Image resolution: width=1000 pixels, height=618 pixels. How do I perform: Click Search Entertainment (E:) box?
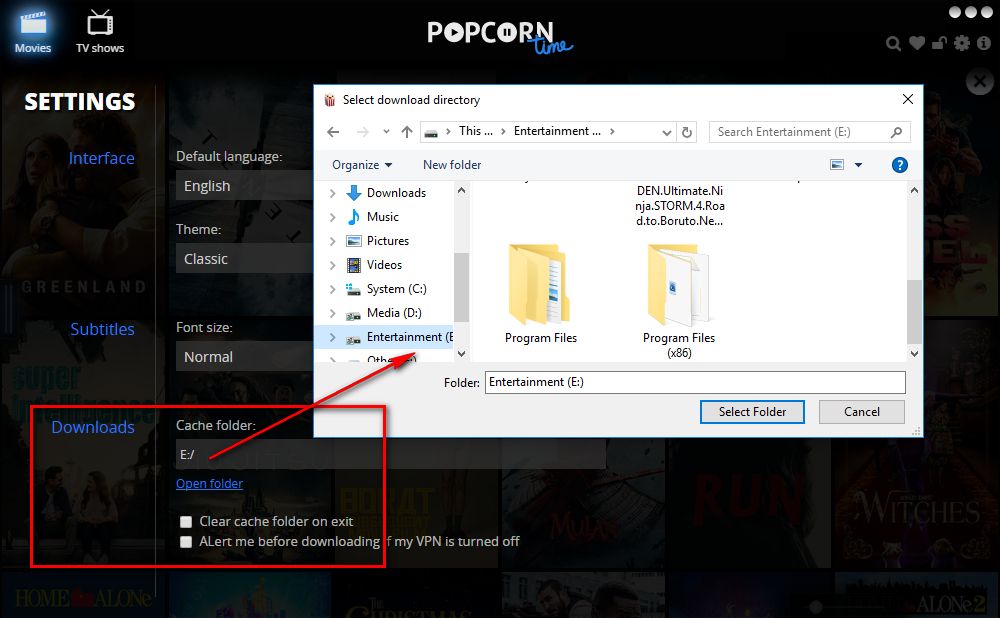(x=809, y=132)
